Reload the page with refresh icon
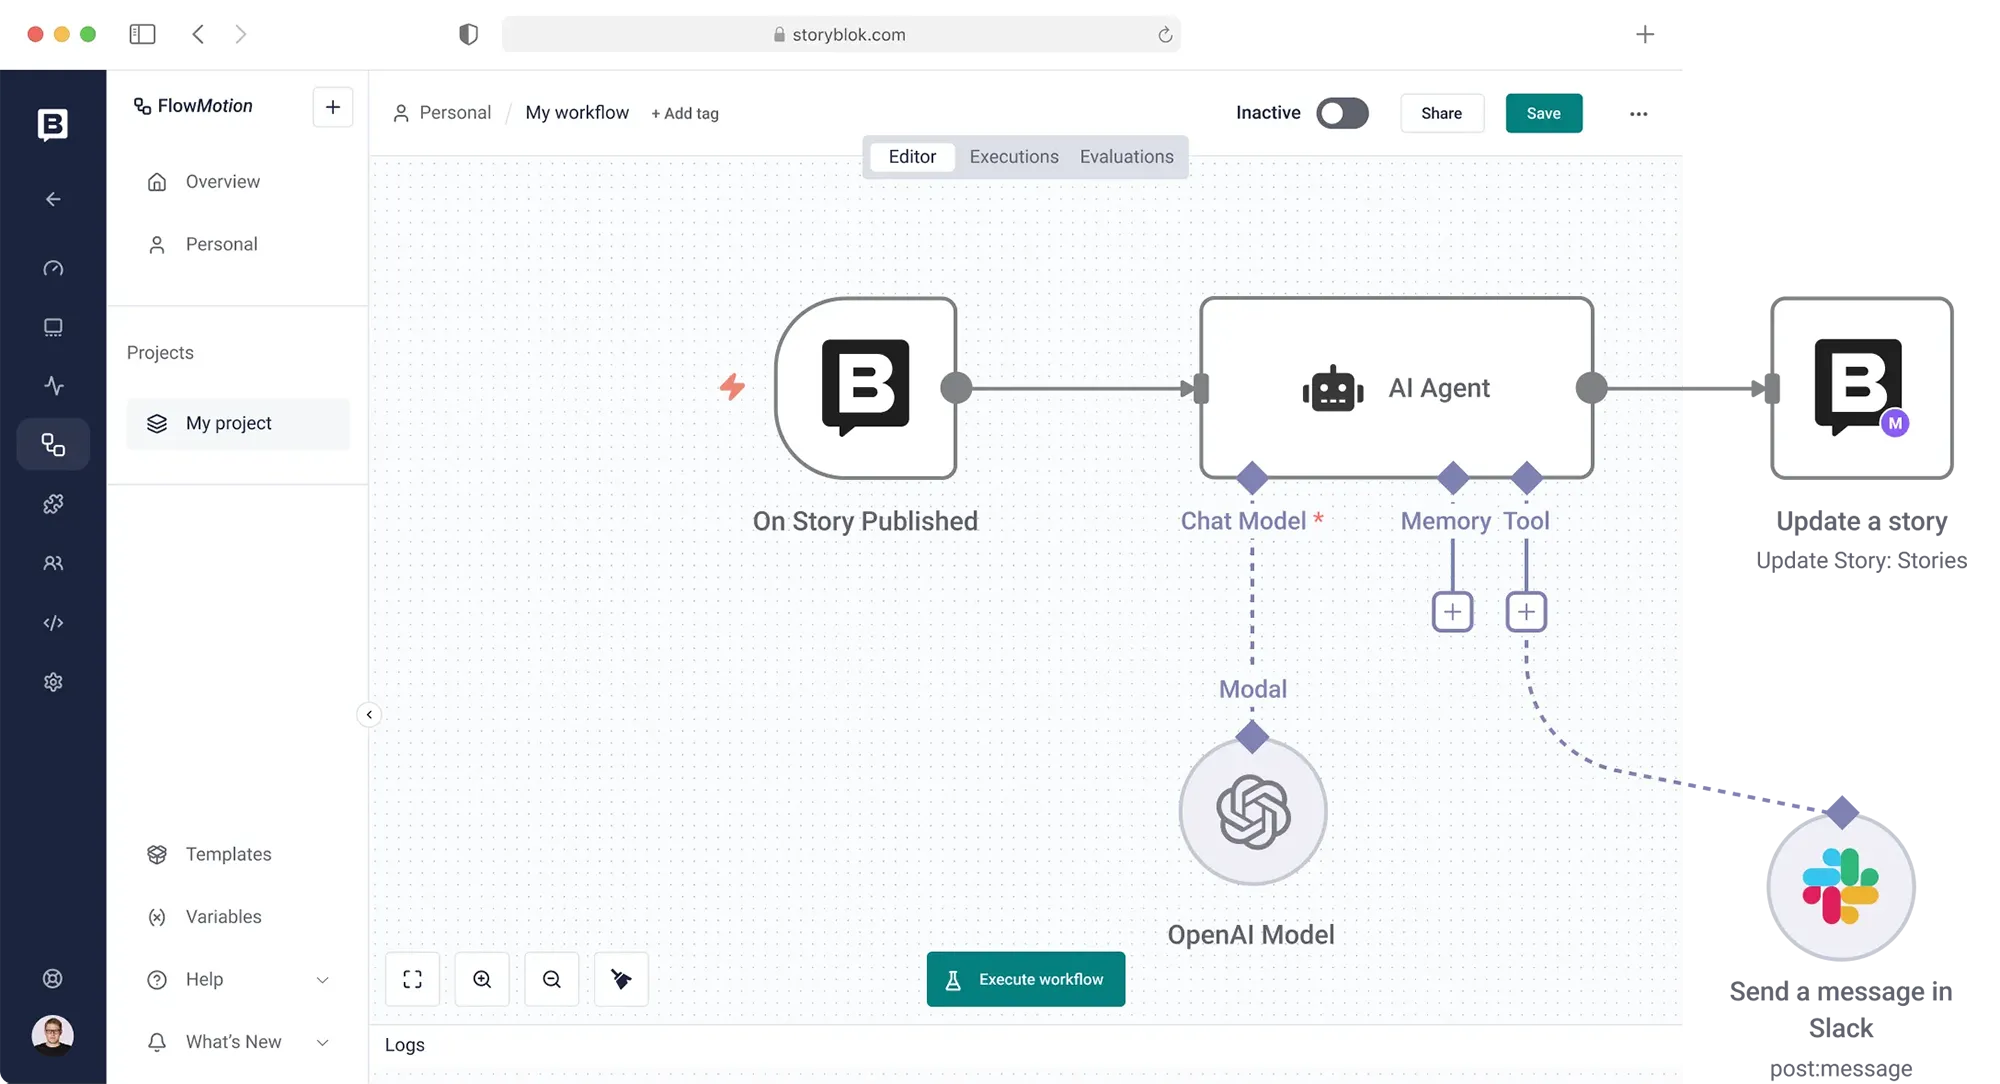Viewport: 2000px width, 1084px height. 1165,35
